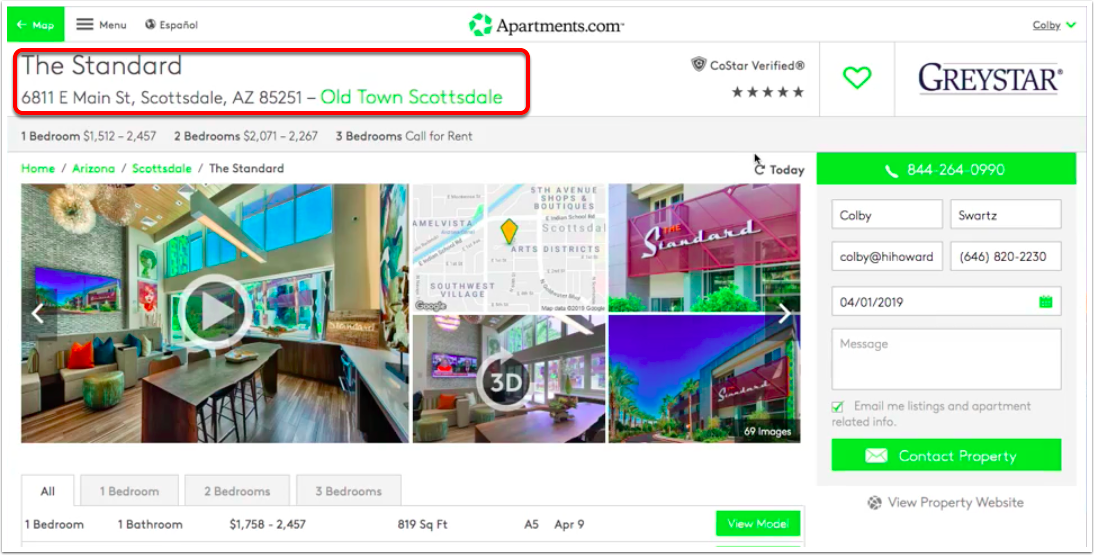The height and width of the screenshot is (555, 1094).
Task: Click the Apr 9 availability date
Action: [569, 524]
